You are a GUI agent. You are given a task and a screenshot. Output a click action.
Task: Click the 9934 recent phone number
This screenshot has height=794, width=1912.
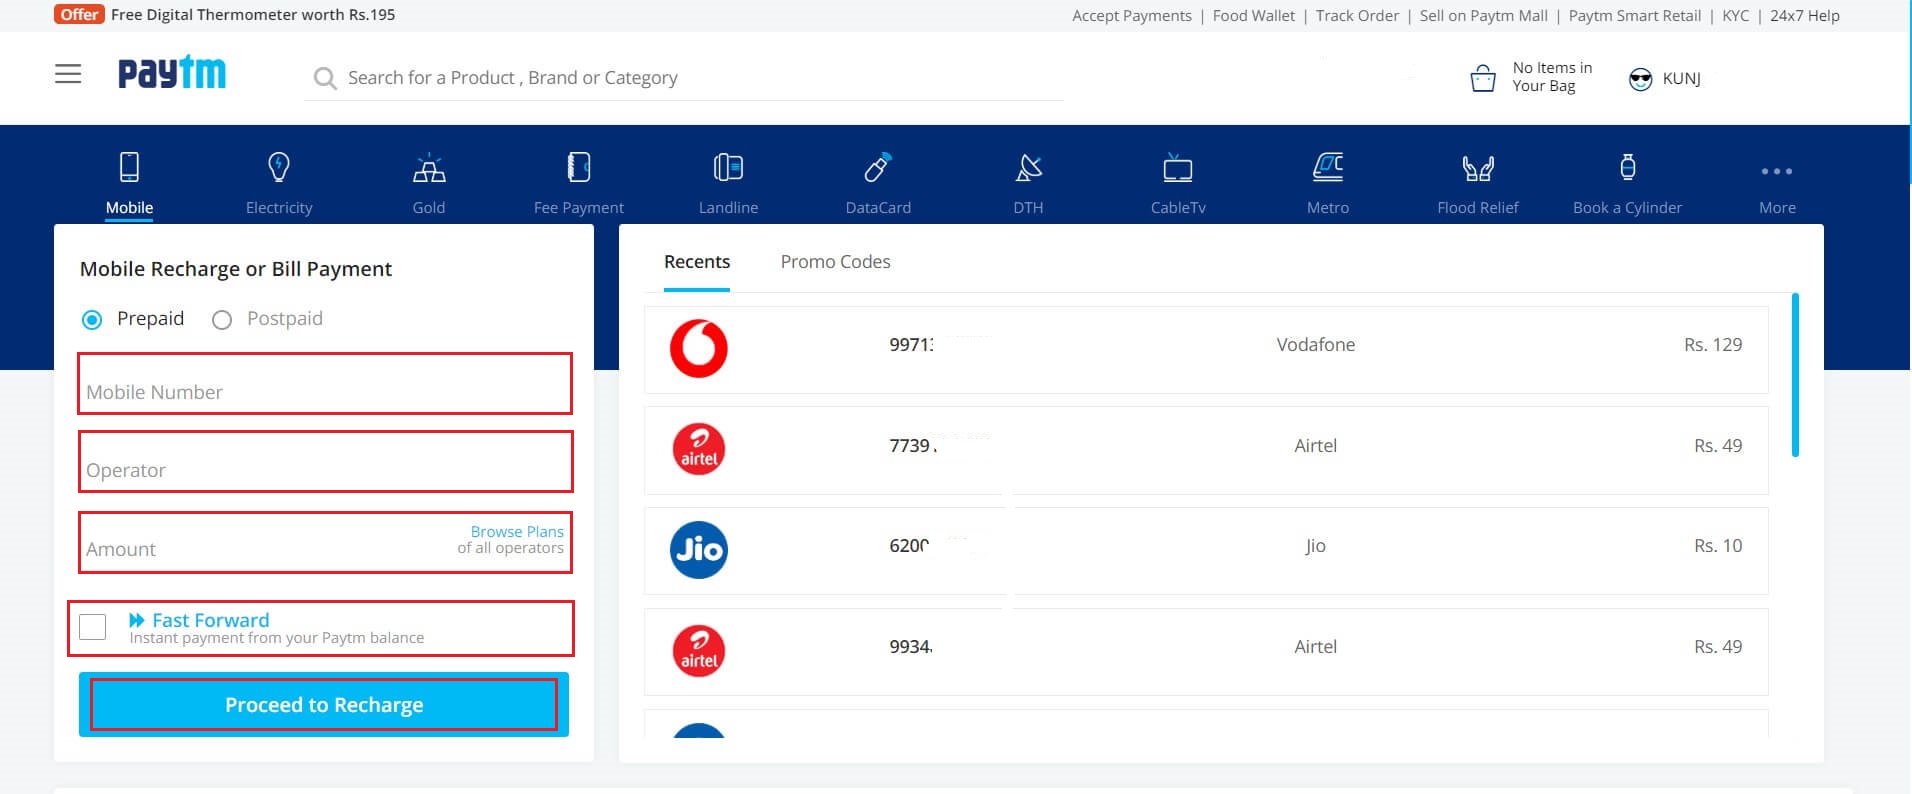tap(911, 647)
